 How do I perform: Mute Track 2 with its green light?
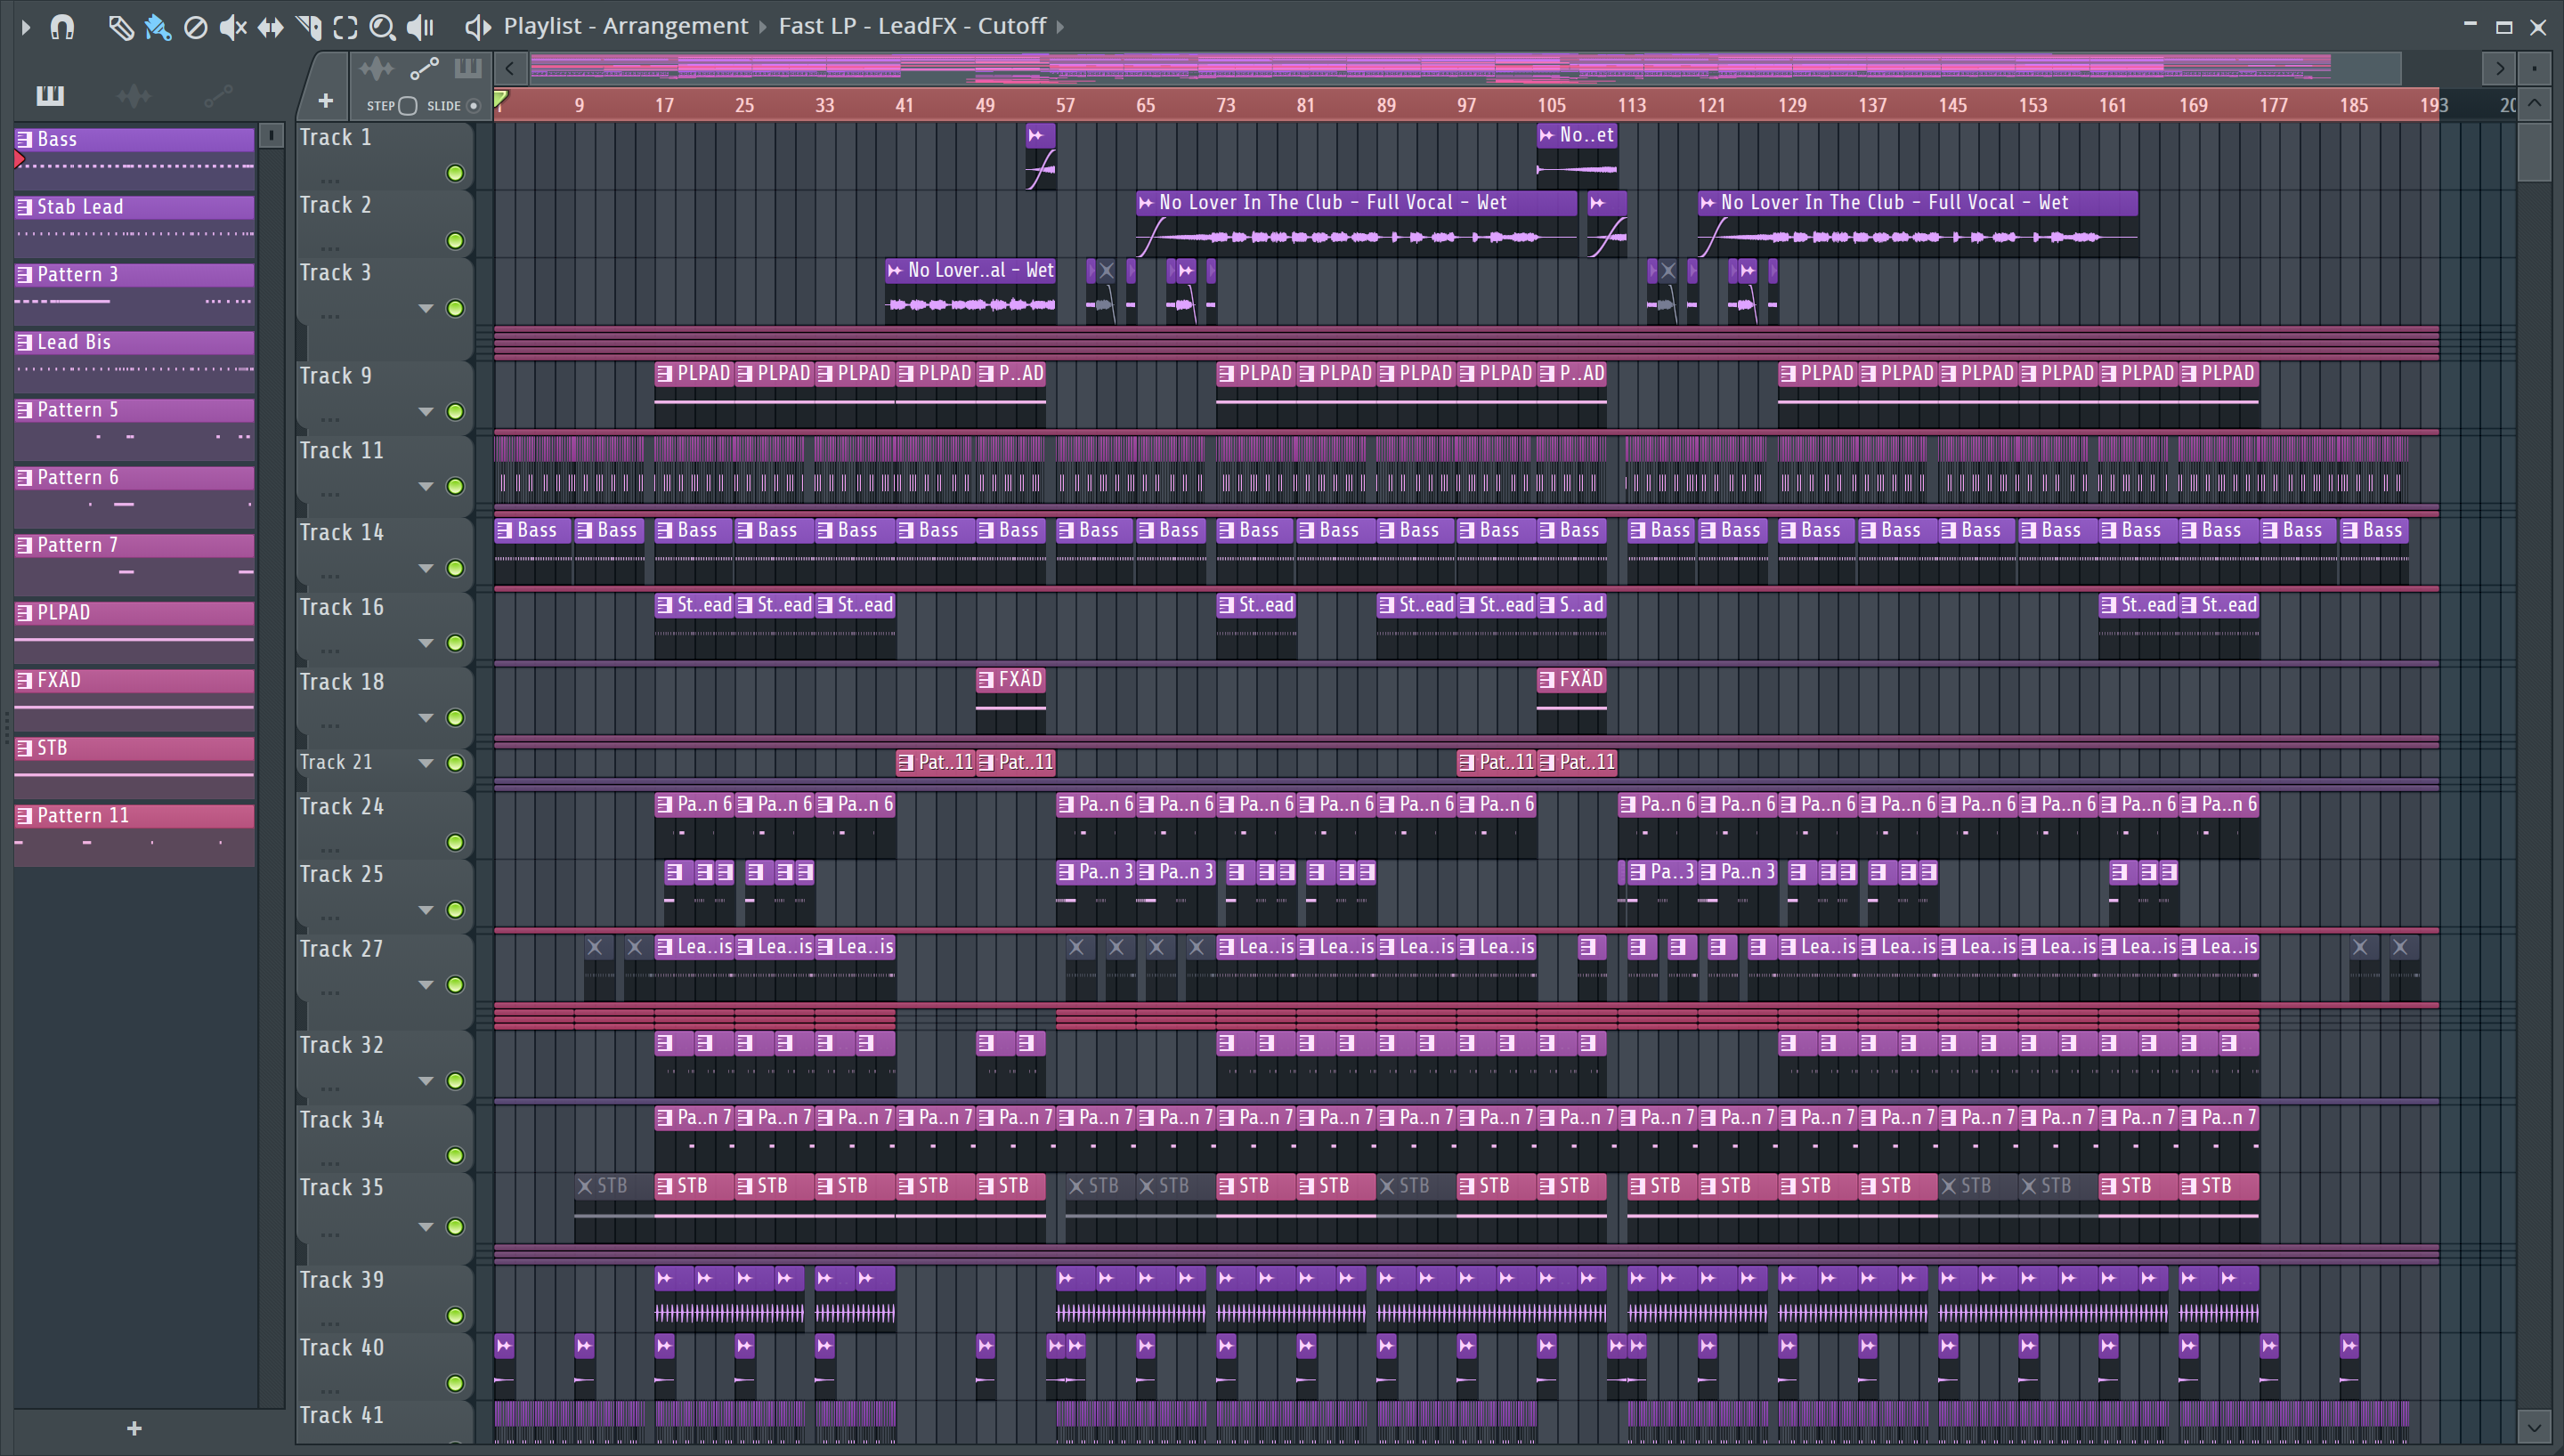[x=455, y=240]
